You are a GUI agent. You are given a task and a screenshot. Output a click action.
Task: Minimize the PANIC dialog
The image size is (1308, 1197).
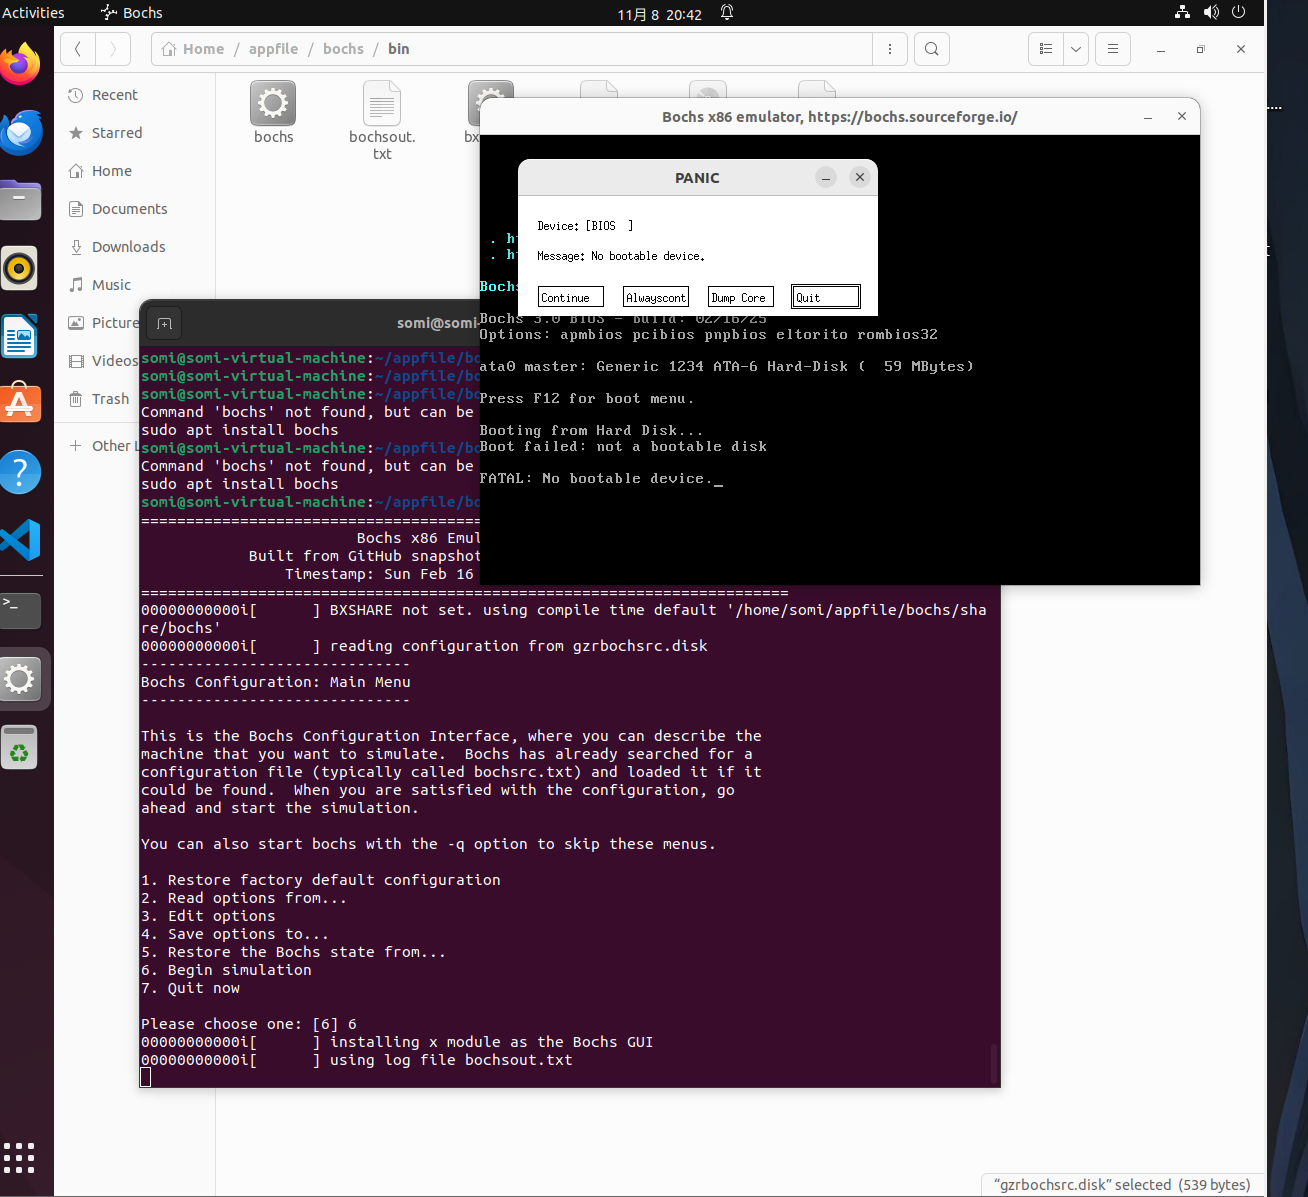[x=826, y=177]
